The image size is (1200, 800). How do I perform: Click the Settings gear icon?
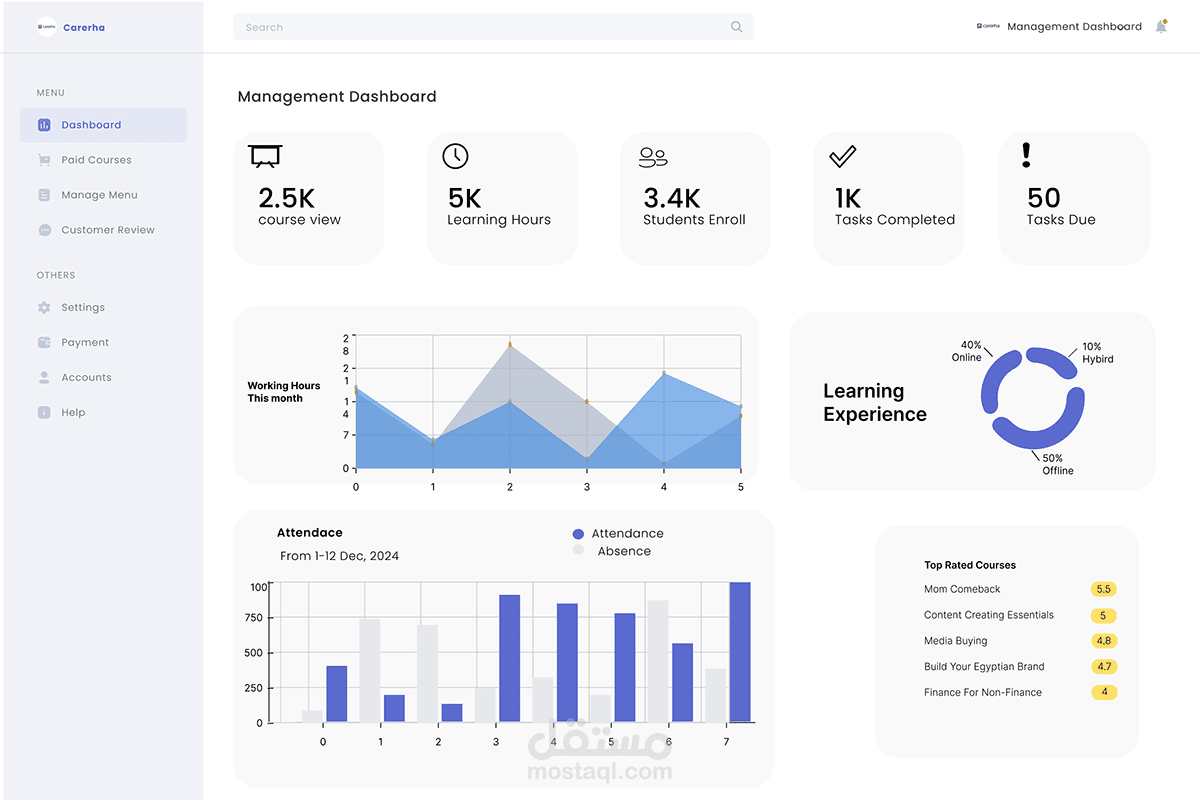tap(44, 308)
